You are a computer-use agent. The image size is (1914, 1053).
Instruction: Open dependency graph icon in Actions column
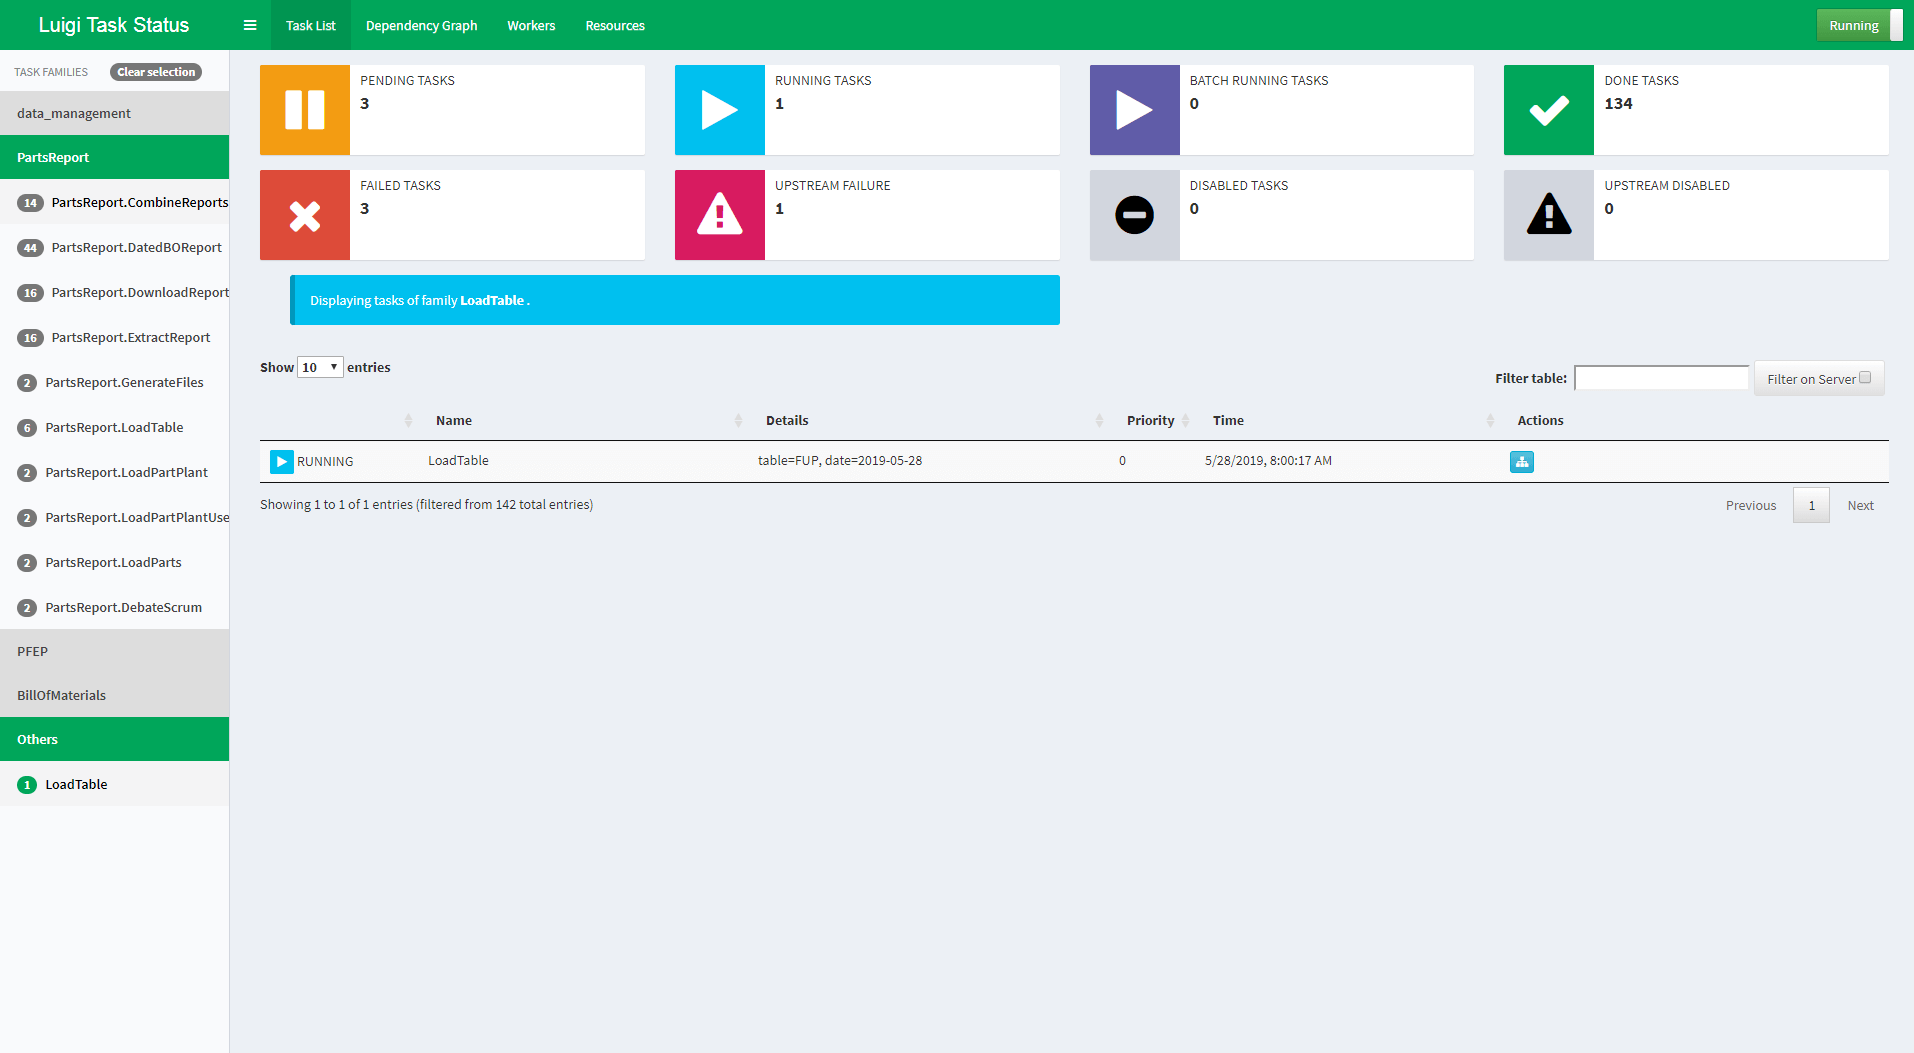point(1521,462)
